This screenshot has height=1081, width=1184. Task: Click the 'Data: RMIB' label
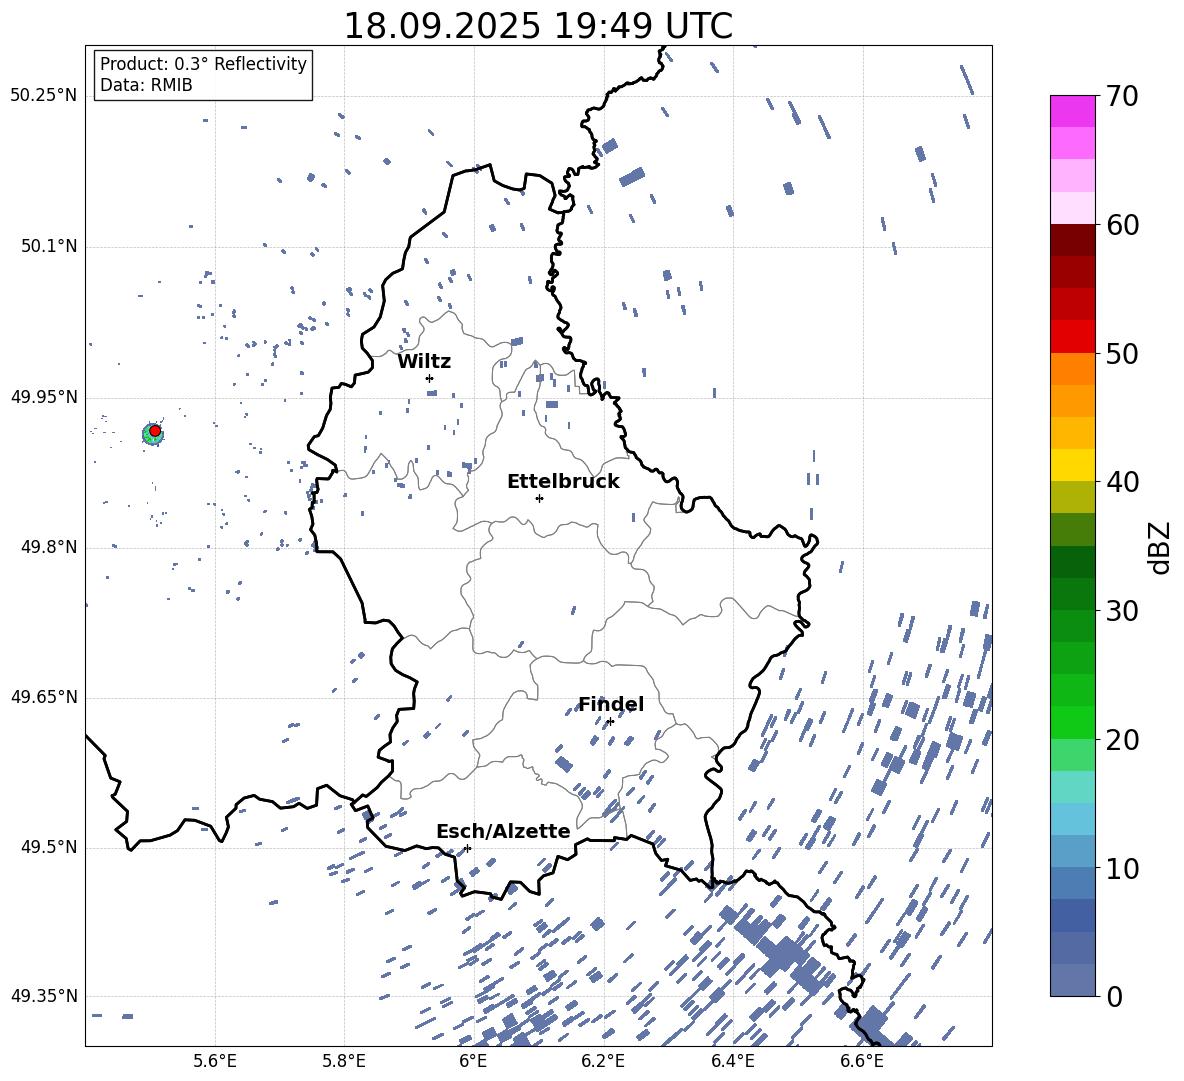point(146,85)
